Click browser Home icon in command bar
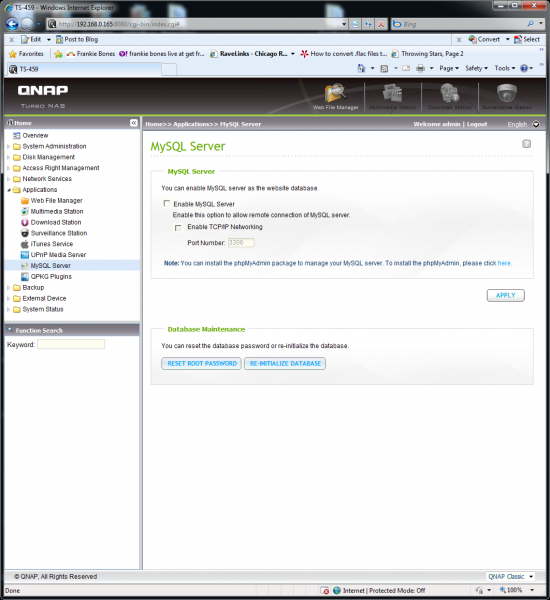 pos(361,68)
